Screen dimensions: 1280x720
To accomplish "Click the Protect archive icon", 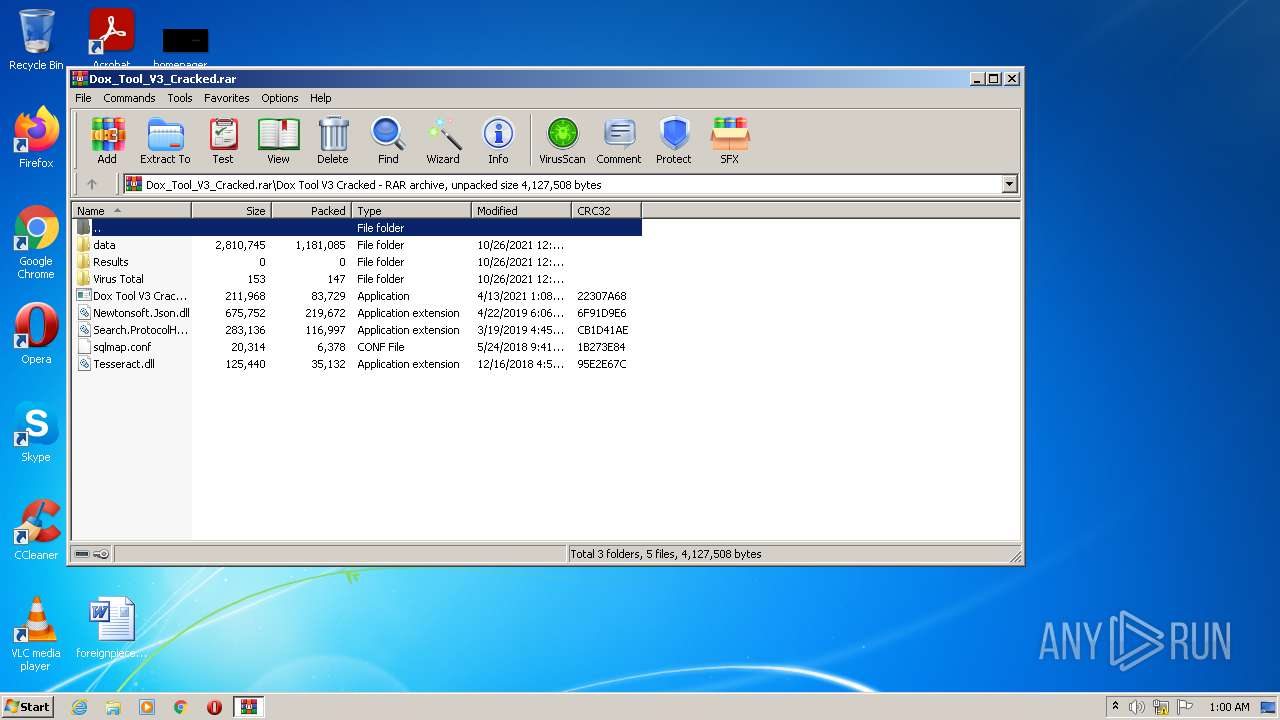I will 674,140.
